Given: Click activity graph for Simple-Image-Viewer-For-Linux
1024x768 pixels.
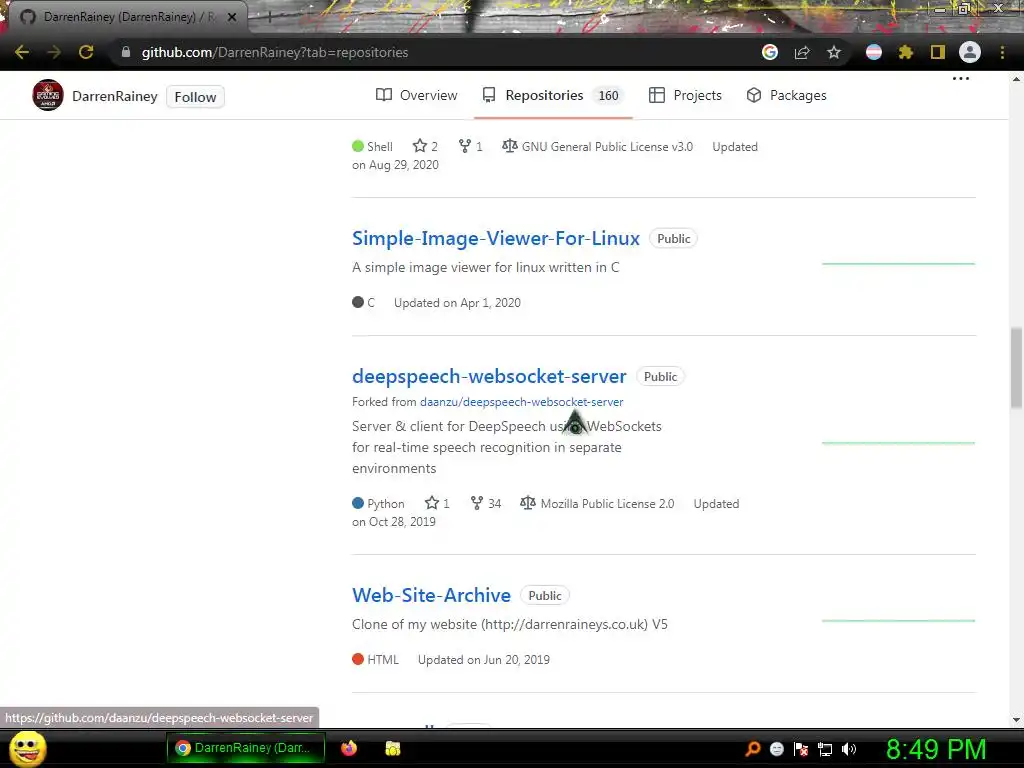Looking at the screenshot, I should (898, 264).
